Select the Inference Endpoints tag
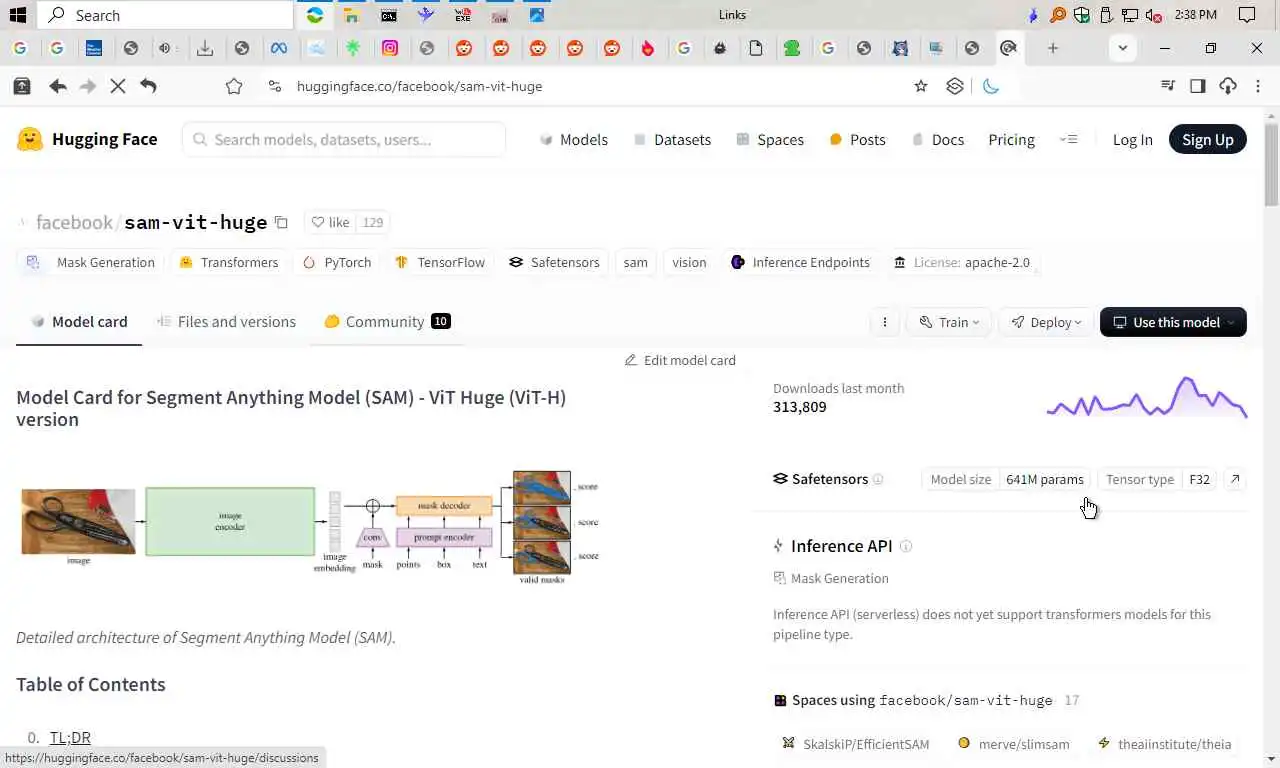The width and height of the screenshot is (1280, 768). [800, 262]
